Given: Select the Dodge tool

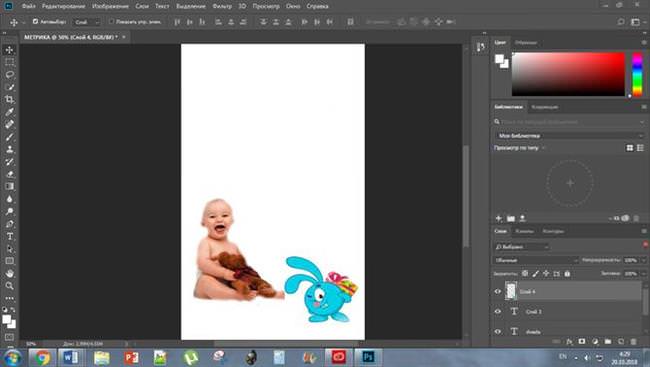Looking at the screenshot, I should click(x=10, y=211).
